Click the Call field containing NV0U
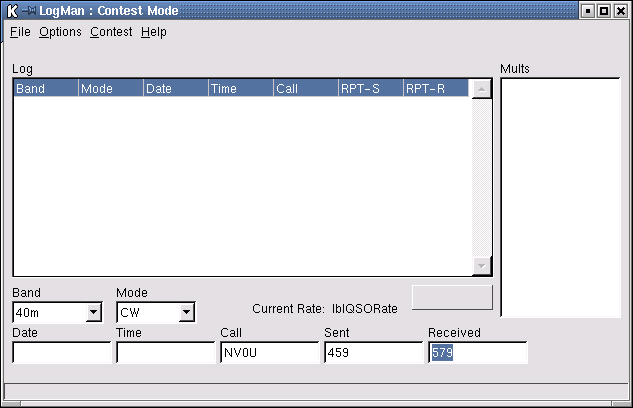The image size is (633, 408). click(x=269, y=353)
